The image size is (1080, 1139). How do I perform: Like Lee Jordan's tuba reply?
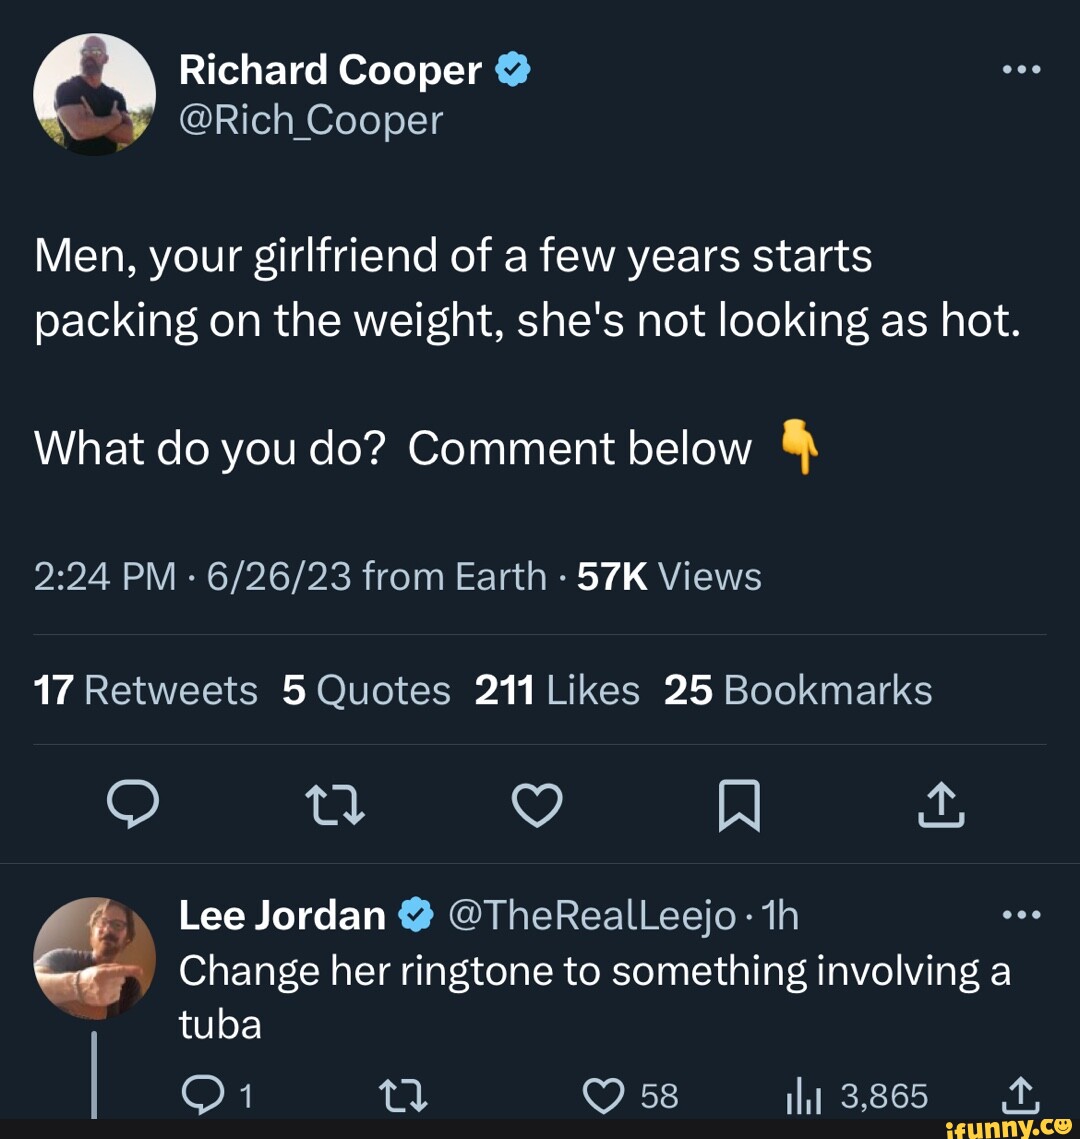[604, 1095]
